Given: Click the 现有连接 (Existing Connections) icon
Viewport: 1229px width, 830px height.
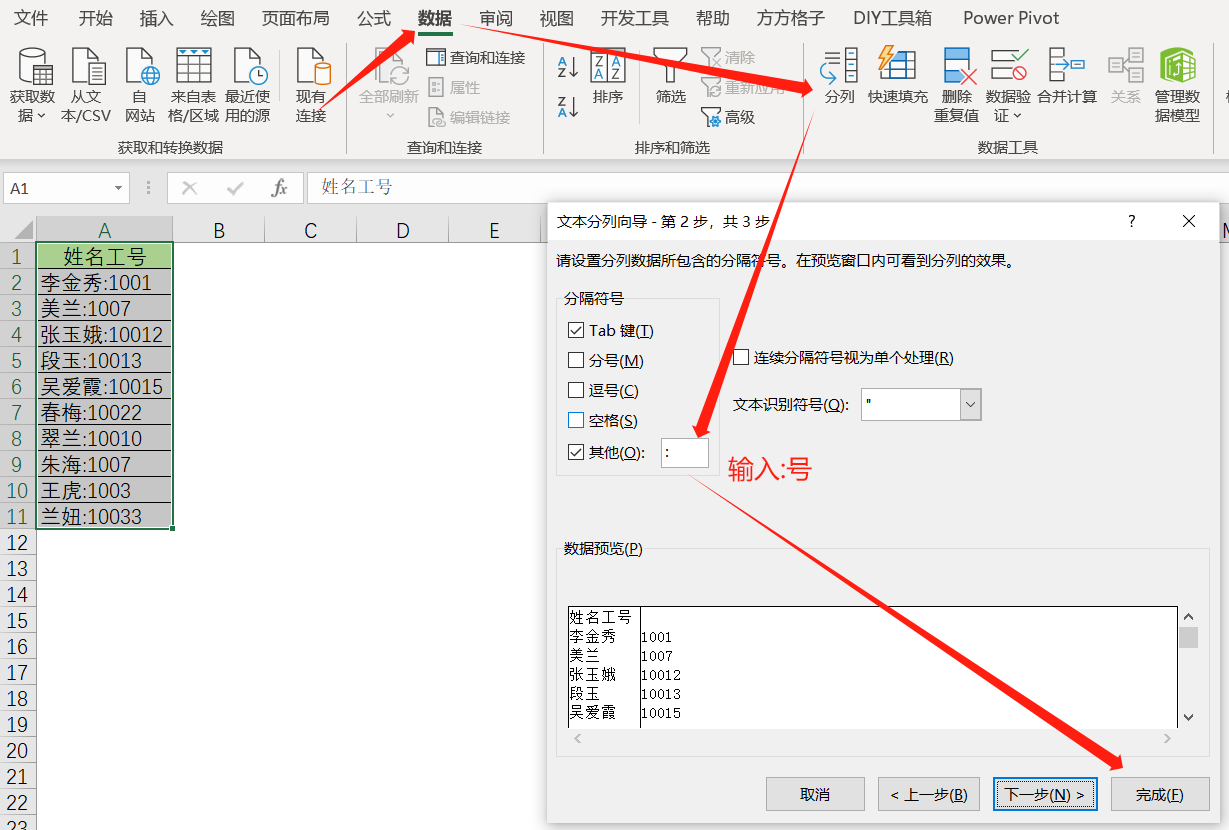Looking at the screenshot, I should point(311,67).
